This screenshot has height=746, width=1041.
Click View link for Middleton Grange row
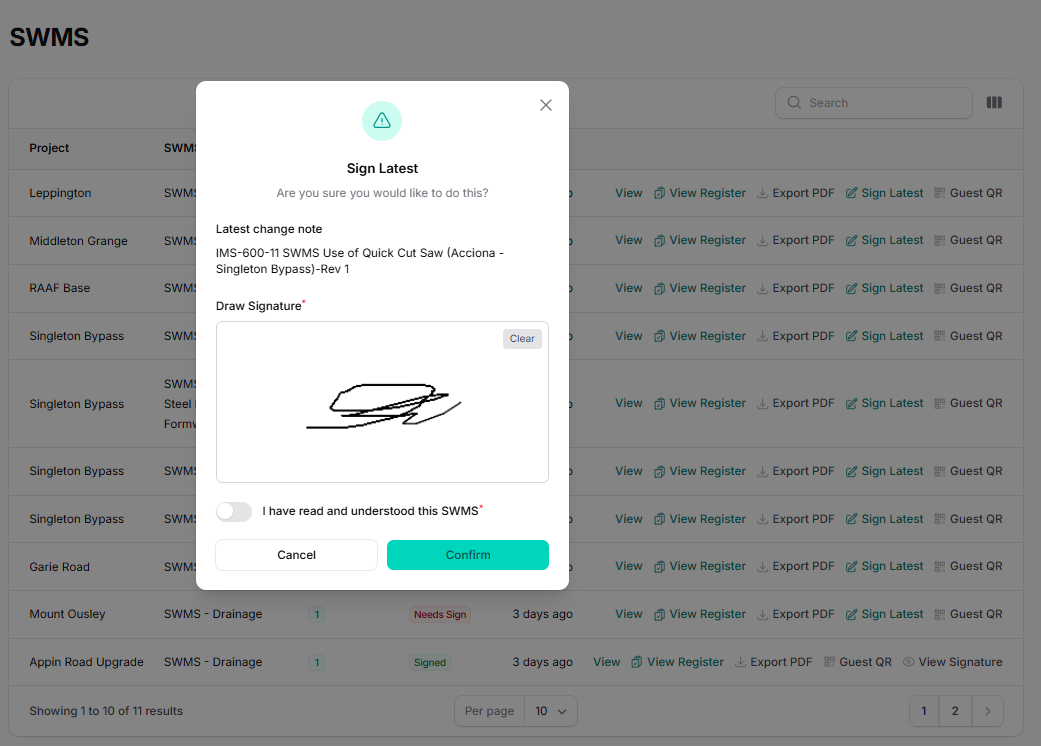coord(628,240)
